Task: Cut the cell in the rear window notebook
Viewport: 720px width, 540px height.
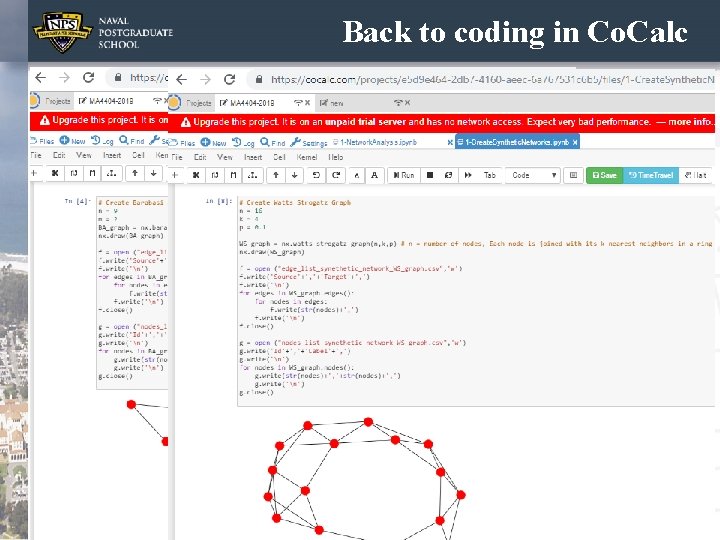Action: (55, 173)
